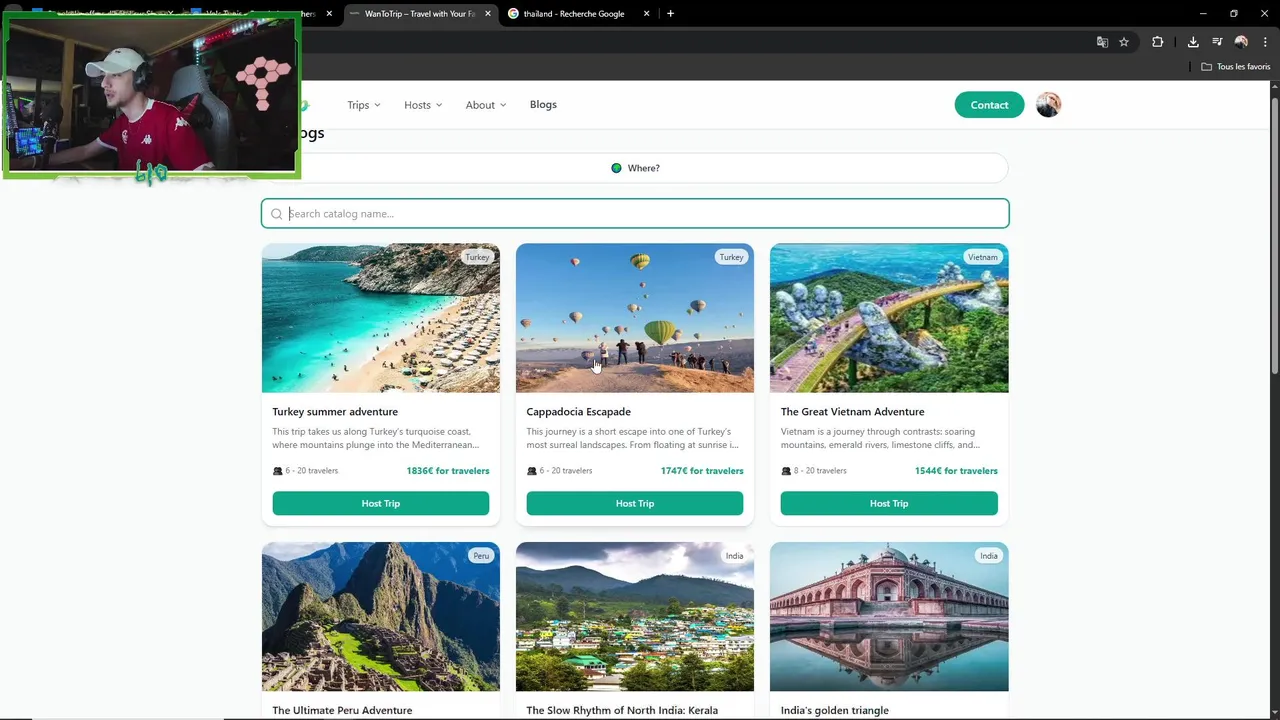Image resolution: width=1280 pixels, height=720 pixels.
Task: Click the green globe Where? icon
Action: coord(616,168)
